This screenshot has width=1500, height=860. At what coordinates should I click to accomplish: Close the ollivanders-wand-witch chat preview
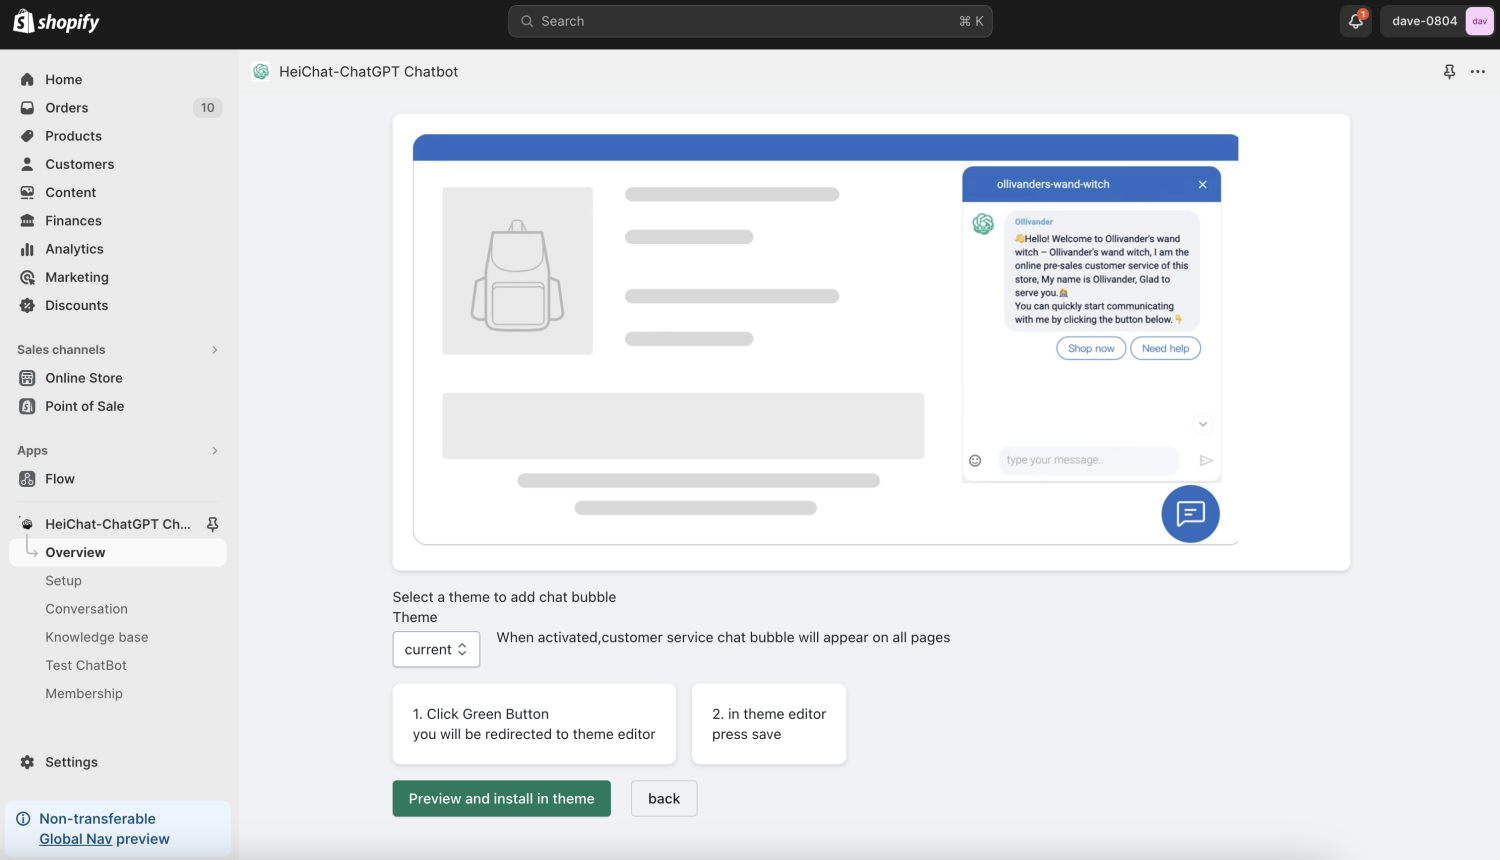(x=1202, y=185)
